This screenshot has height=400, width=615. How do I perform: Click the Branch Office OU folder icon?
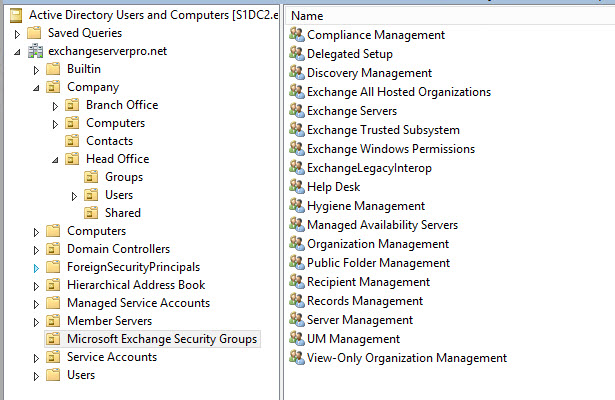(72, 105)
